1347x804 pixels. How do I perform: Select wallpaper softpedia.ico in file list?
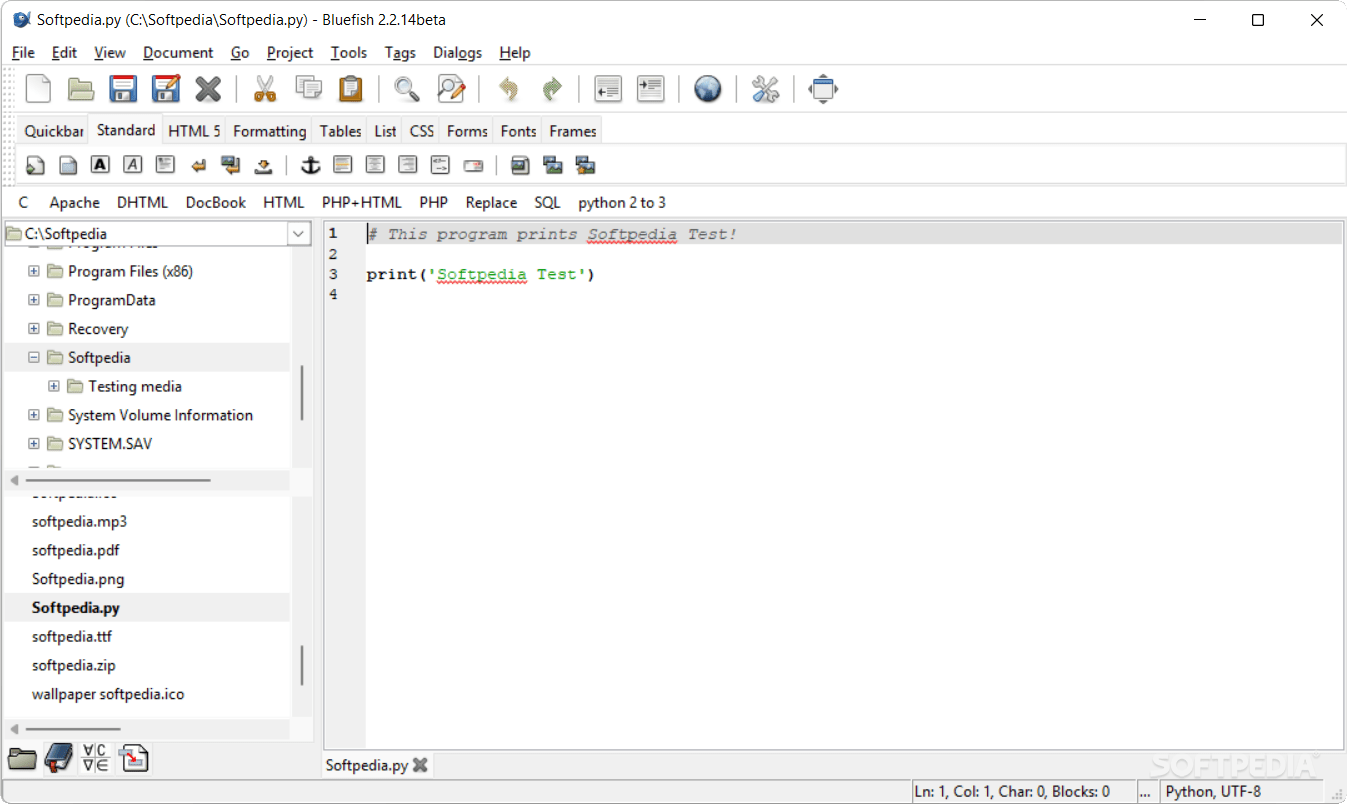[x=108, y=694]
